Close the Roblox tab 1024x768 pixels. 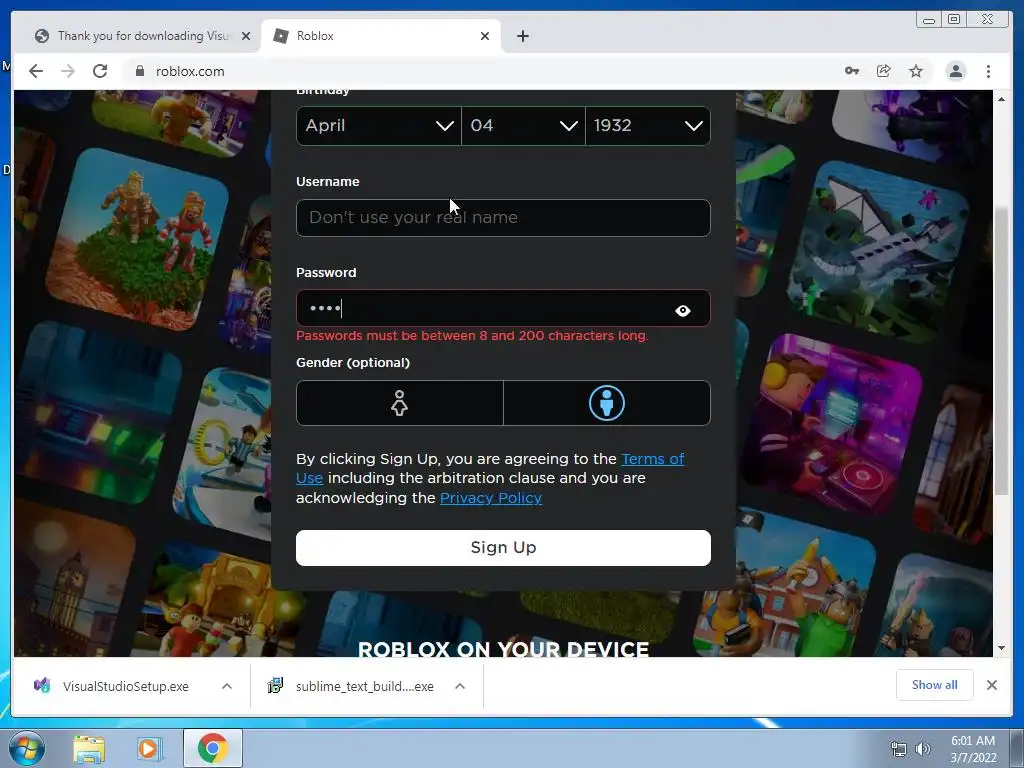[485, 36]
